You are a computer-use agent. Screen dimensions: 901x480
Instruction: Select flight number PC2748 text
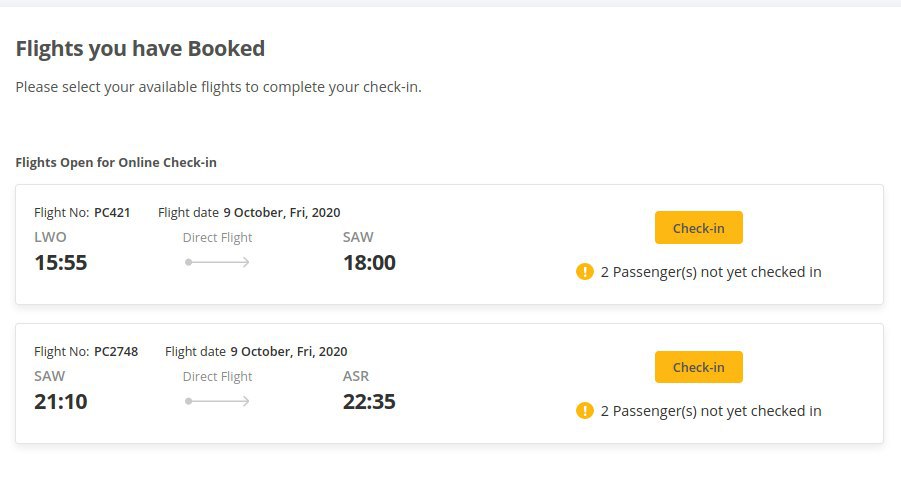[x=116, y=351]
